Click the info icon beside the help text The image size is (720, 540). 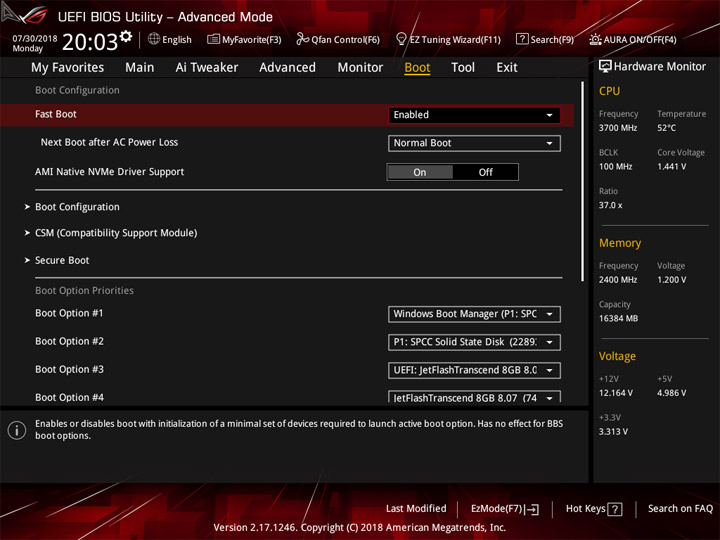coord(17,430)
